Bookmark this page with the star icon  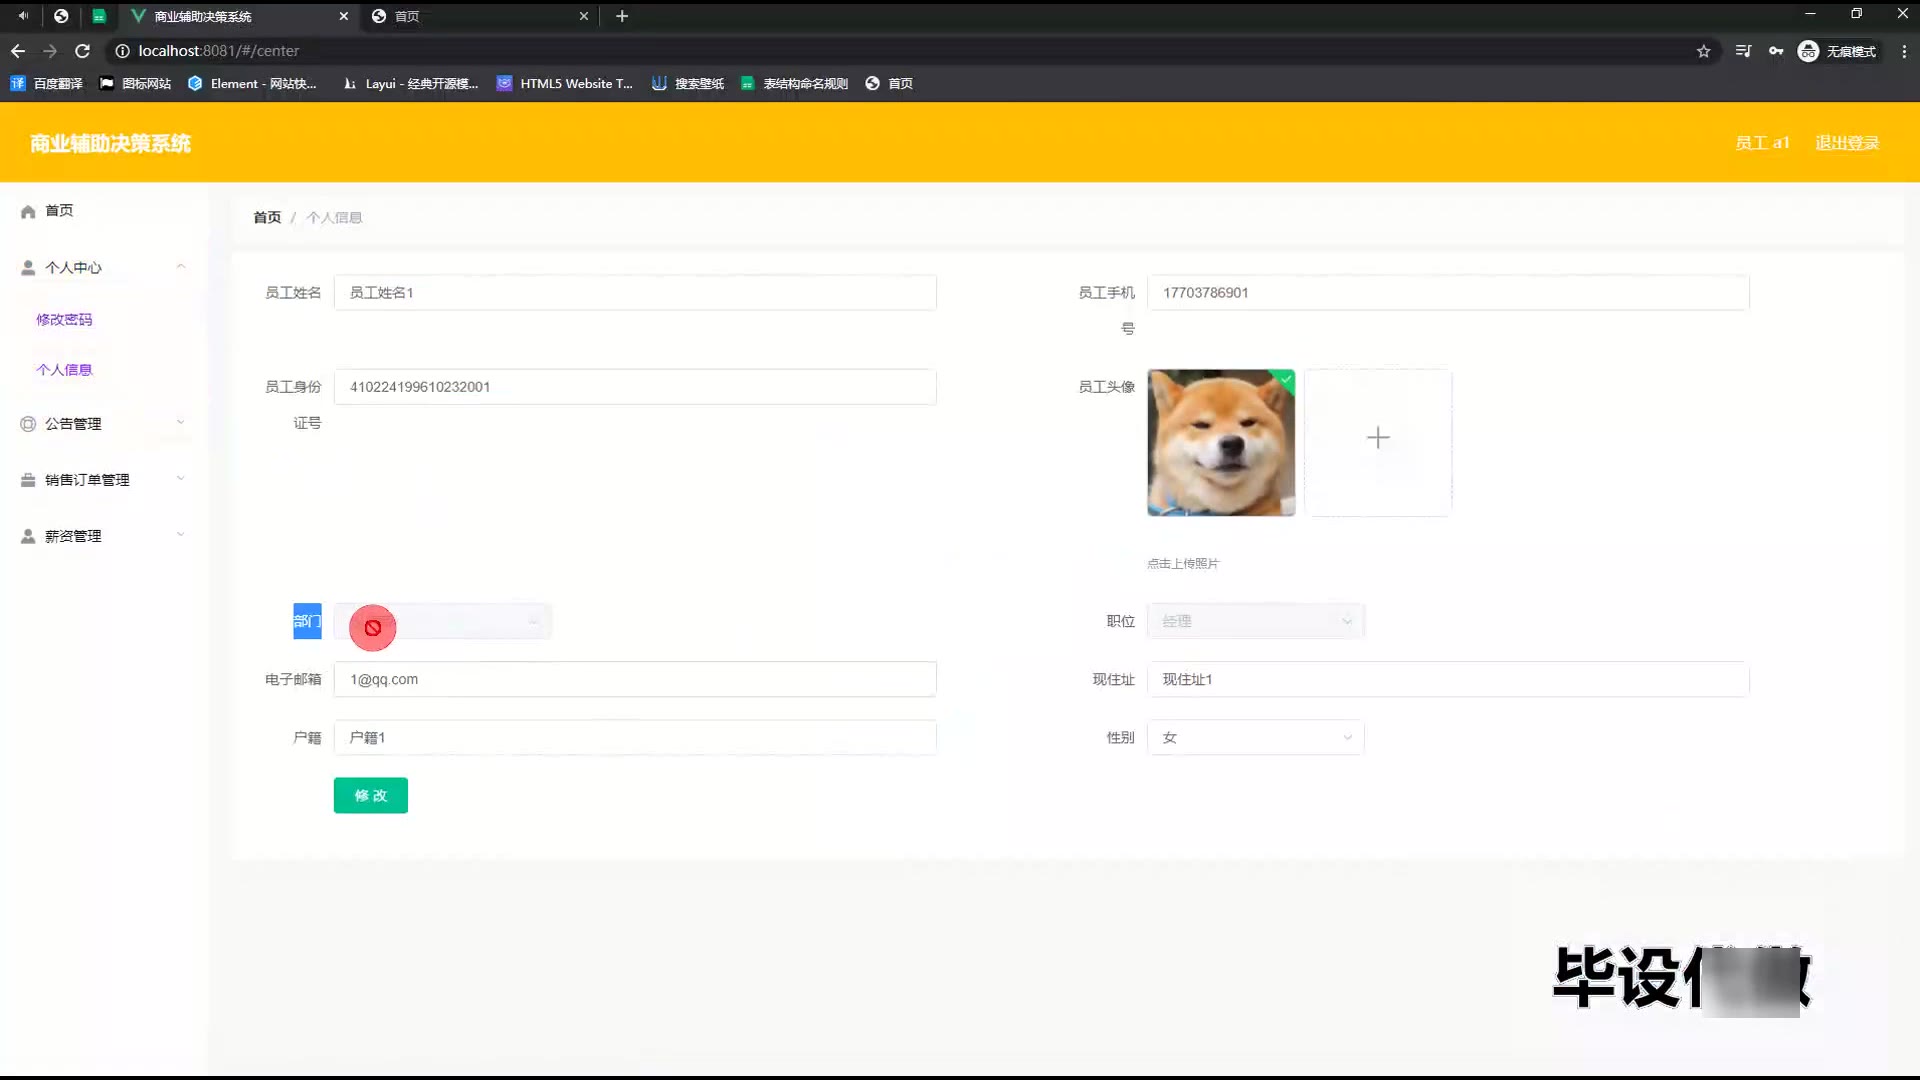[x=1703, y=51]
